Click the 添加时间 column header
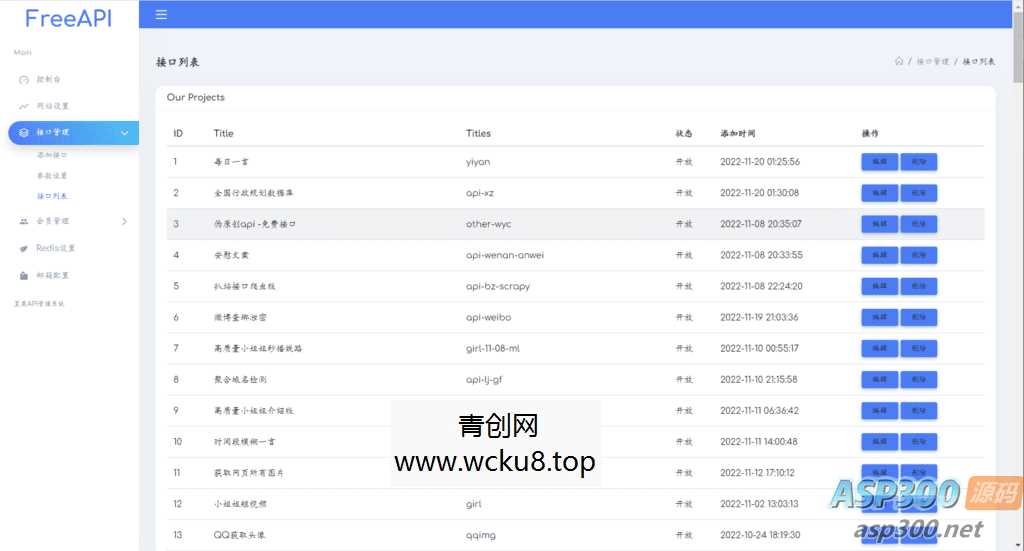Screen dimensions: 1024x551 coord(738,133)
